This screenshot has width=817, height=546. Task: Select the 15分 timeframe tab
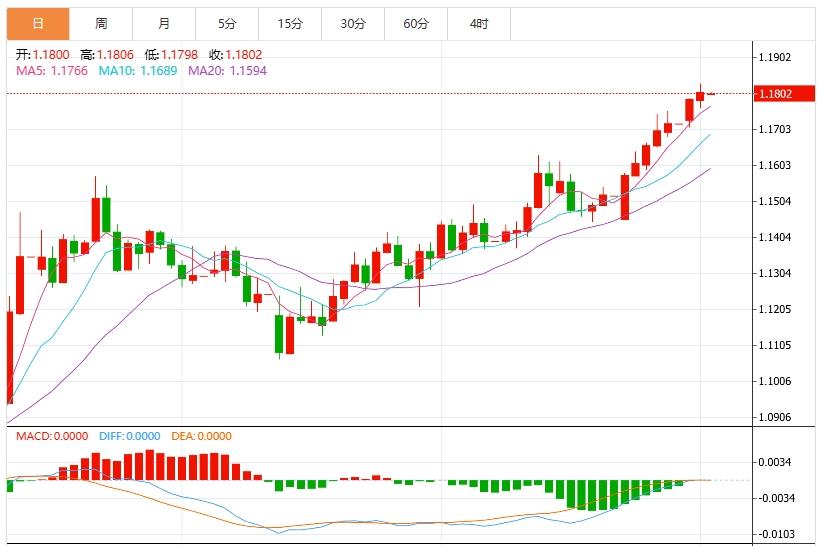click(290, 23)
